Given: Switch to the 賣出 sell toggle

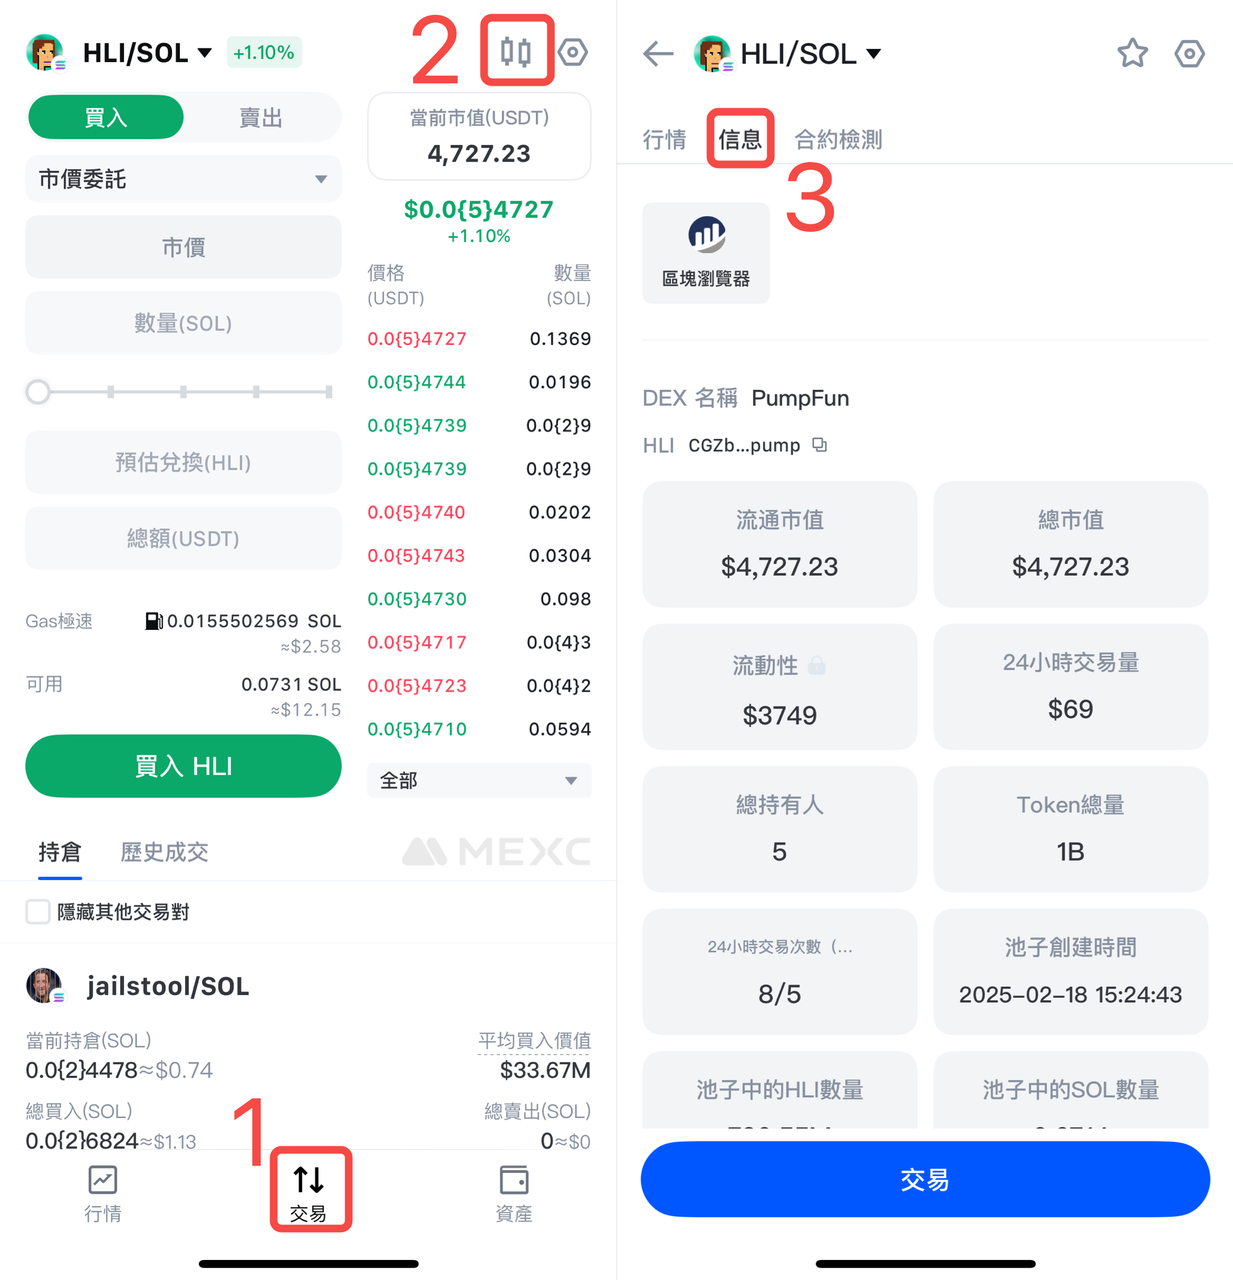Looking at the screenshot, I should (261, 118).
